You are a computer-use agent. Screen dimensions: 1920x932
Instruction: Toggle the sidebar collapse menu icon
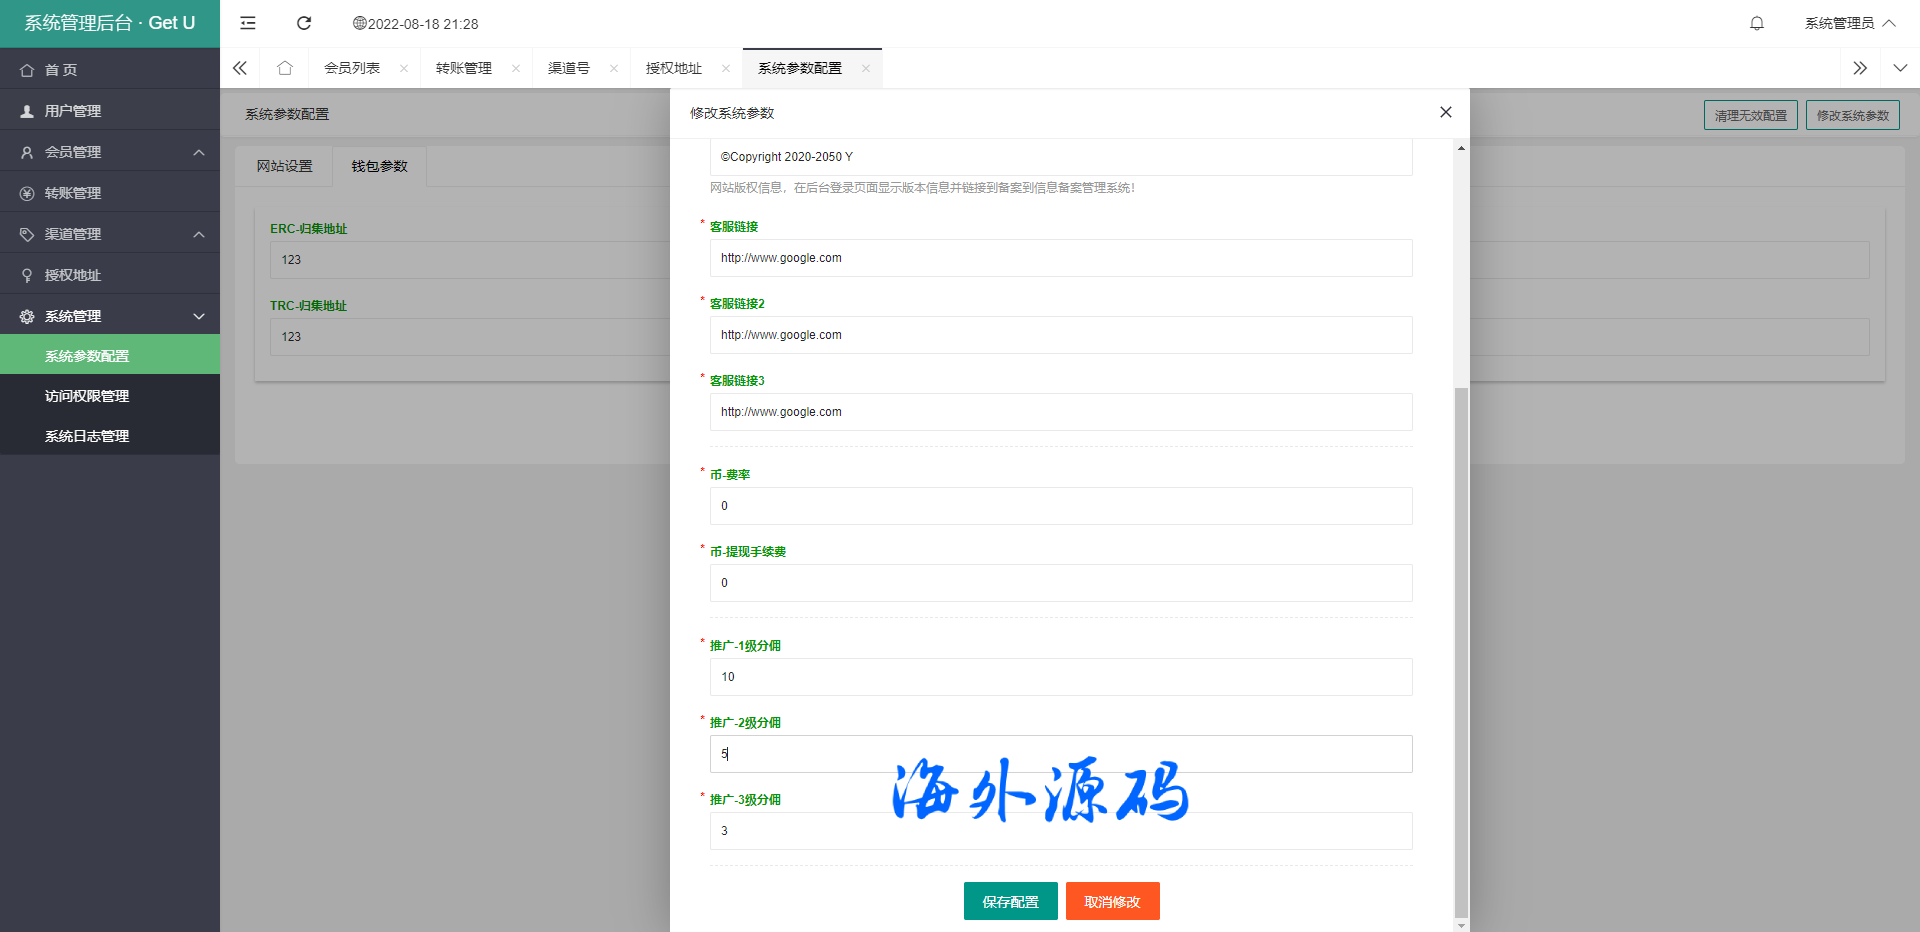tap(248, 23)
